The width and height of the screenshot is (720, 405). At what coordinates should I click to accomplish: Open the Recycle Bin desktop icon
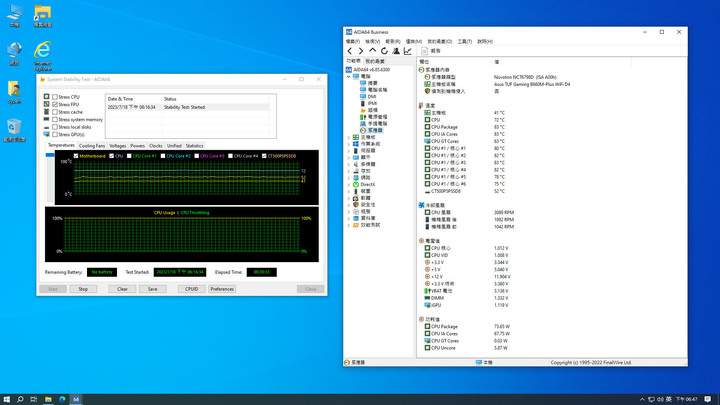[14, 130]
